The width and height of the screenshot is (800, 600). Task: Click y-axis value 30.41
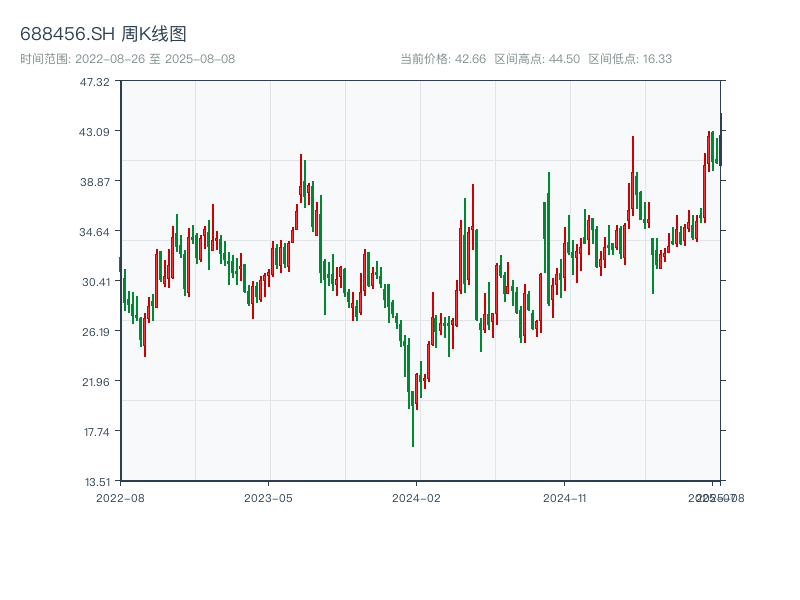click(x=95, y=282)
